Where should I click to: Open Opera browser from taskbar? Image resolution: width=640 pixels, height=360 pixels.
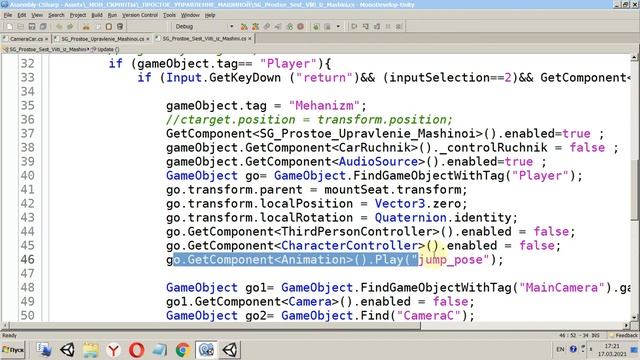pyautogui.click(x=136, y=350)
